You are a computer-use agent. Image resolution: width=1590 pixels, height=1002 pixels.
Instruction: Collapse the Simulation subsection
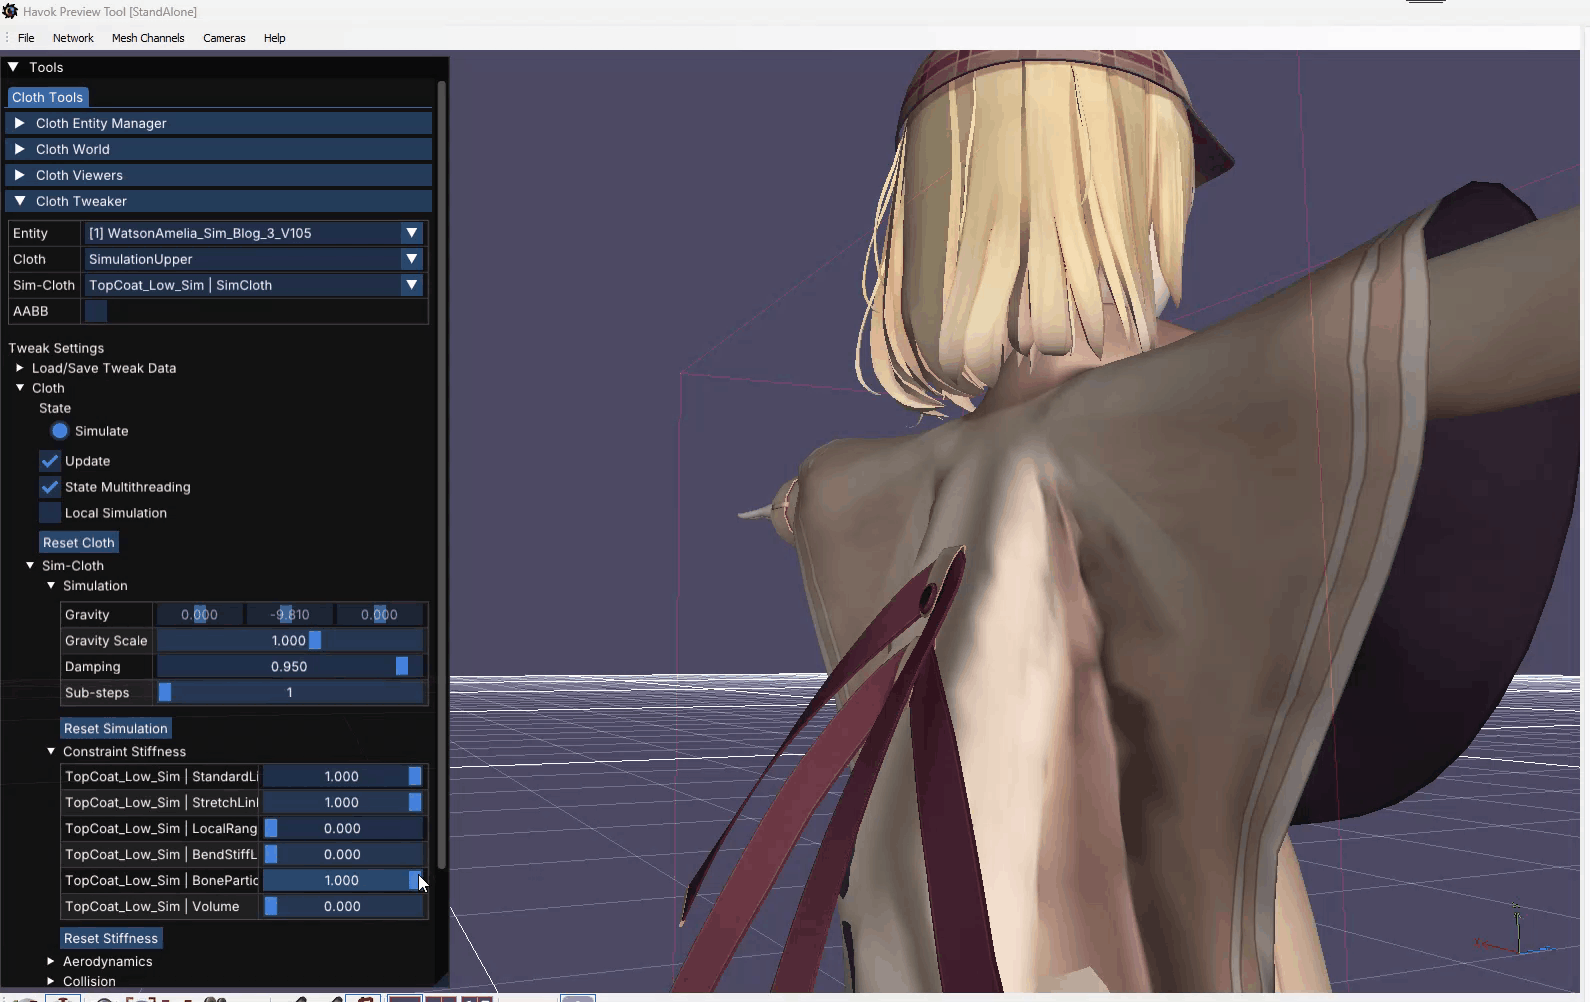(51, 586)
